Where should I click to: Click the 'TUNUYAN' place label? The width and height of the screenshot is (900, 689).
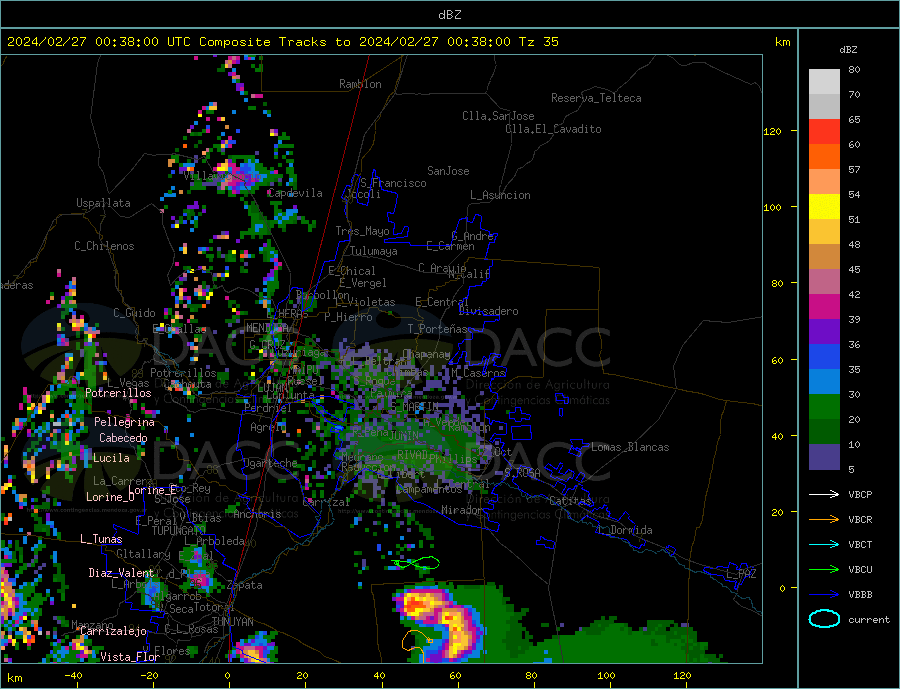232,622
